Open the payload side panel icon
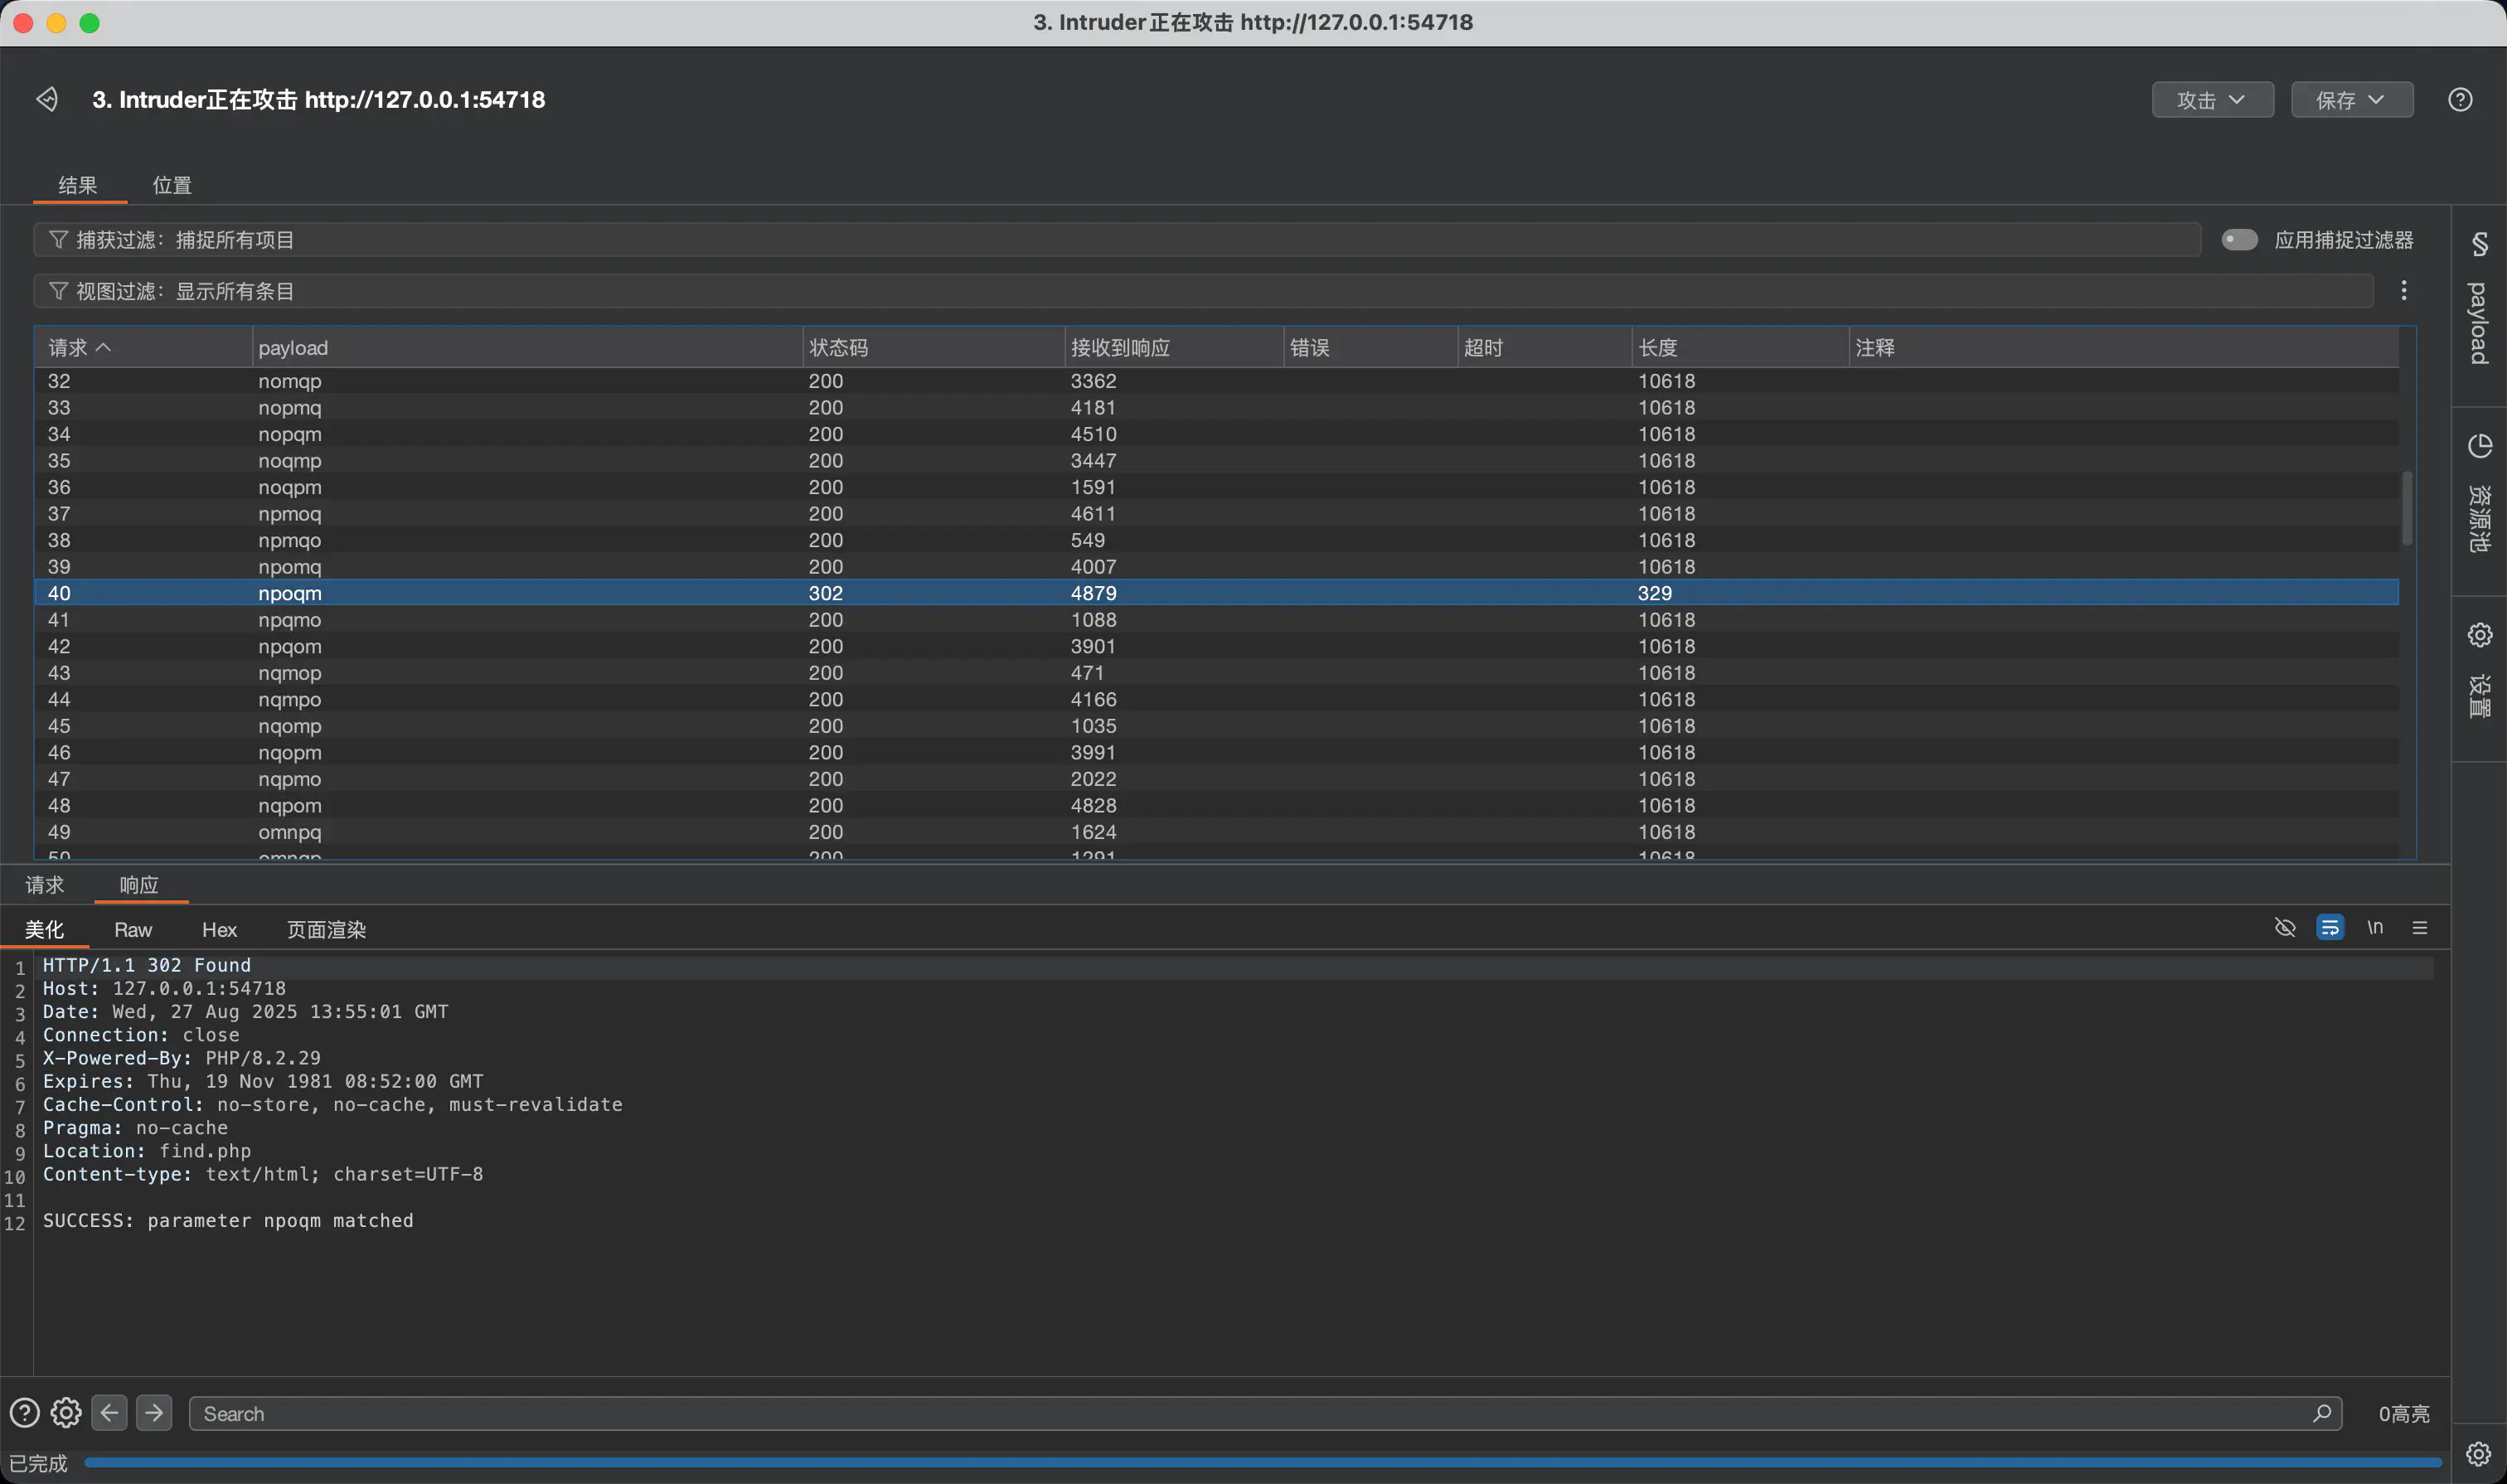The image size is (2507, 1484). 2478,244
